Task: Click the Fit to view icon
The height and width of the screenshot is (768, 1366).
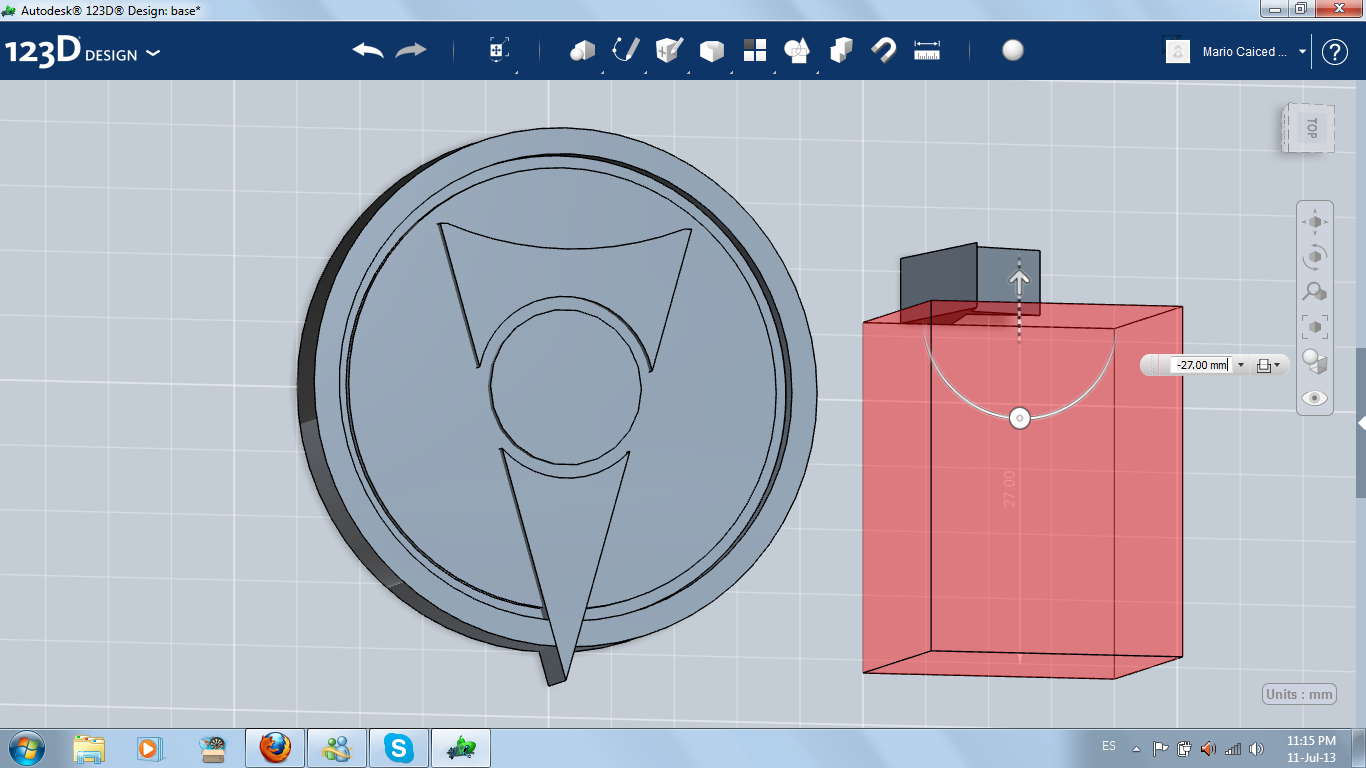Action: tap(1315, 326)
